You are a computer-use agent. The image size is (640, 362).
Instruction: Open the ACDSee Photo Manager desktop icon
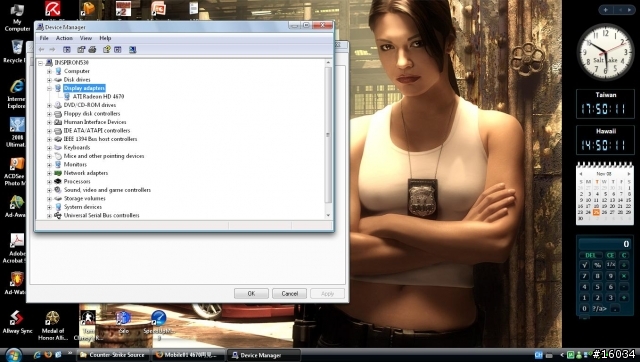coord(16,171)
